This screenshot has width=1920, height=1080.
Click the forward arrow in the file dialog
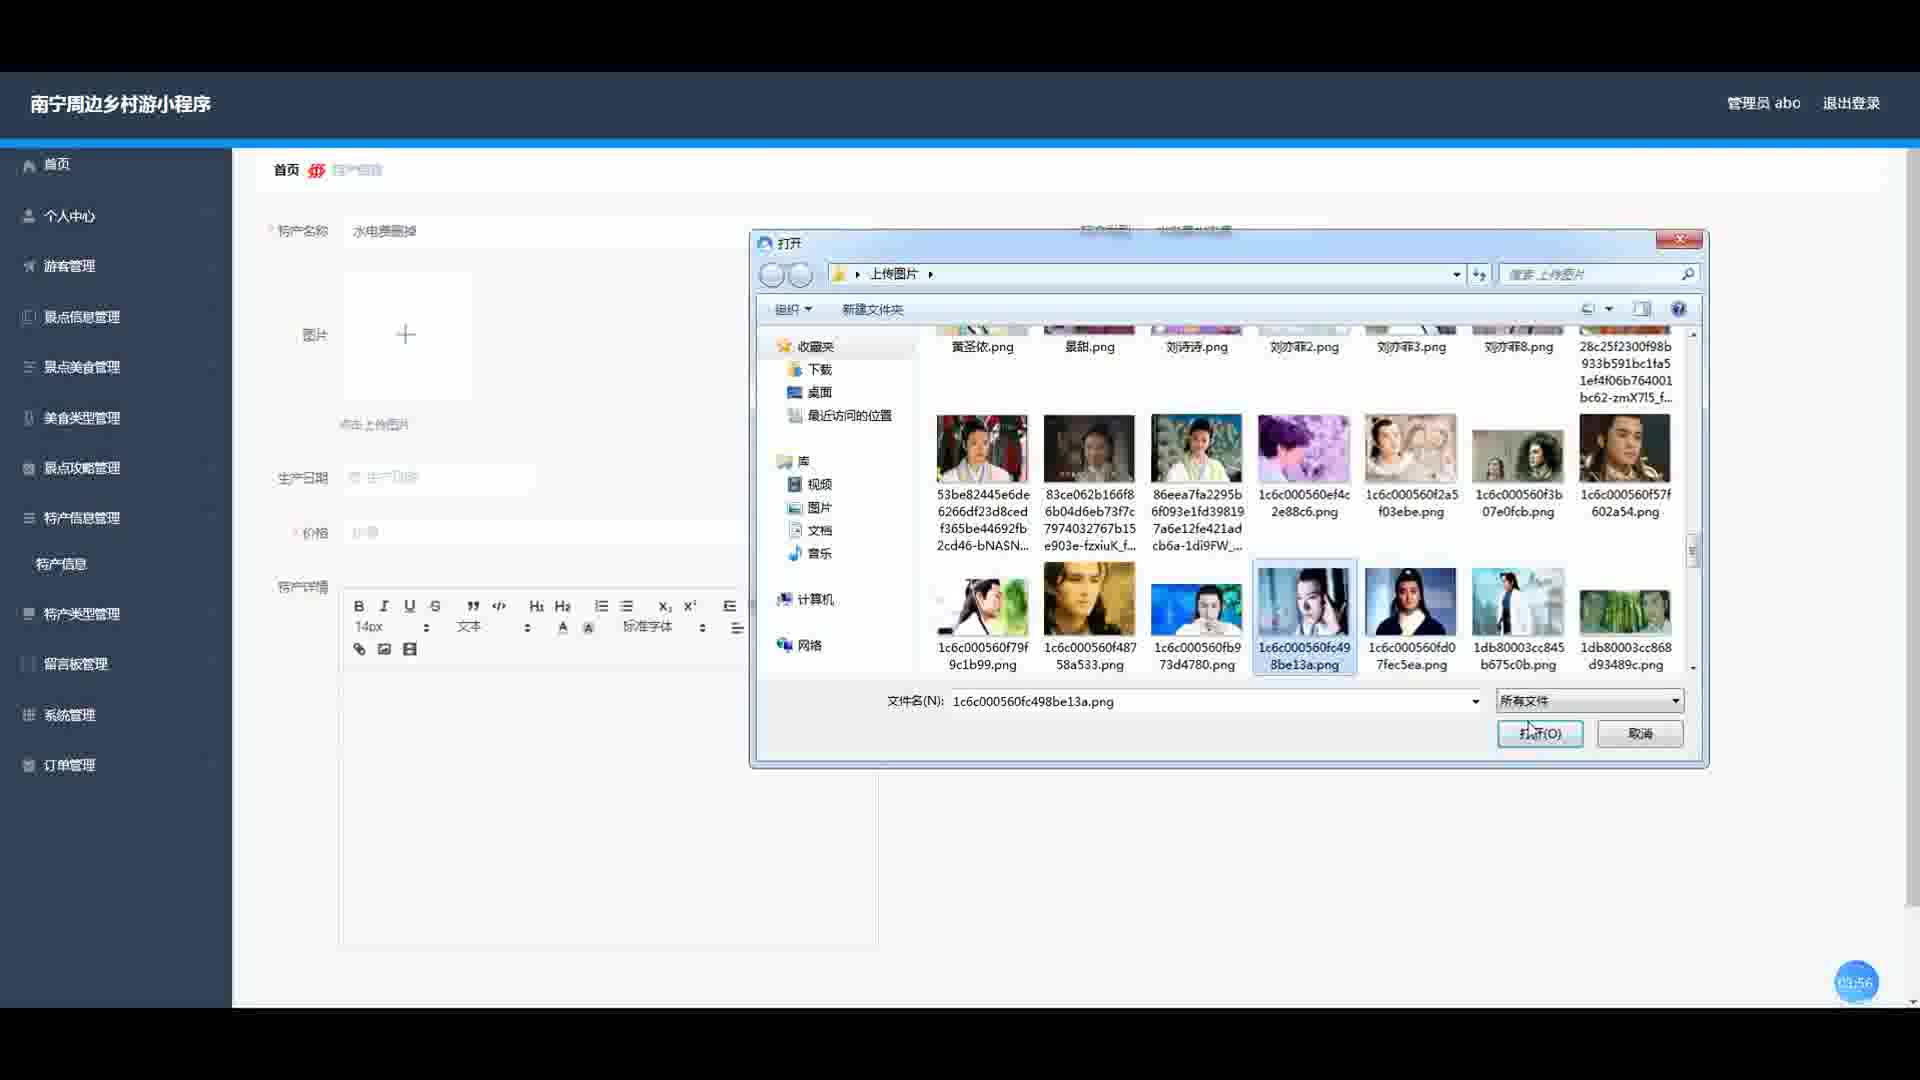coord(800,274)
